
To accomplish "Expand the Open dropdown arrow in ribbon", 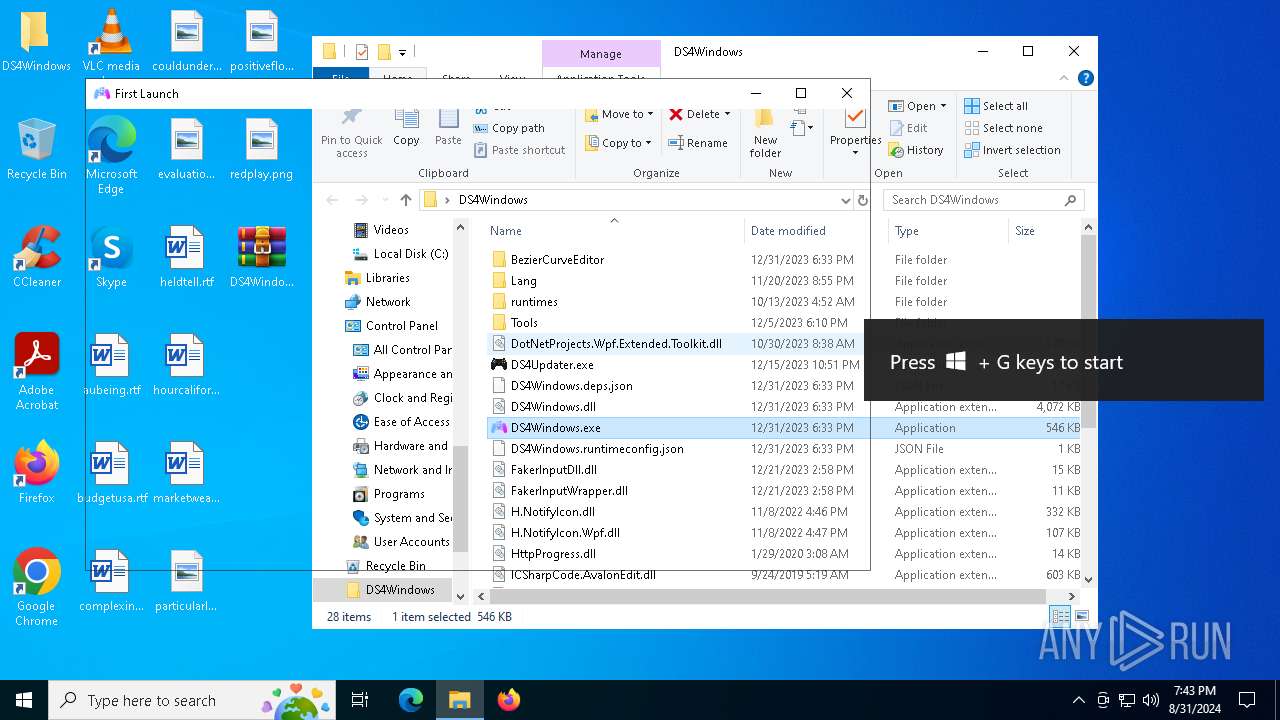I will (x=943, y=106).
